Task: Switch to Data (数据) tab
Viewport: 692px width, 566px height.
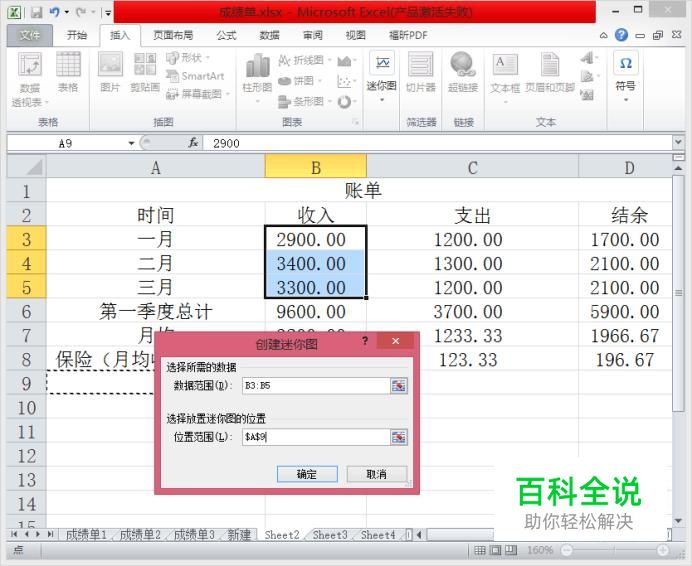Action: (269, 35)
